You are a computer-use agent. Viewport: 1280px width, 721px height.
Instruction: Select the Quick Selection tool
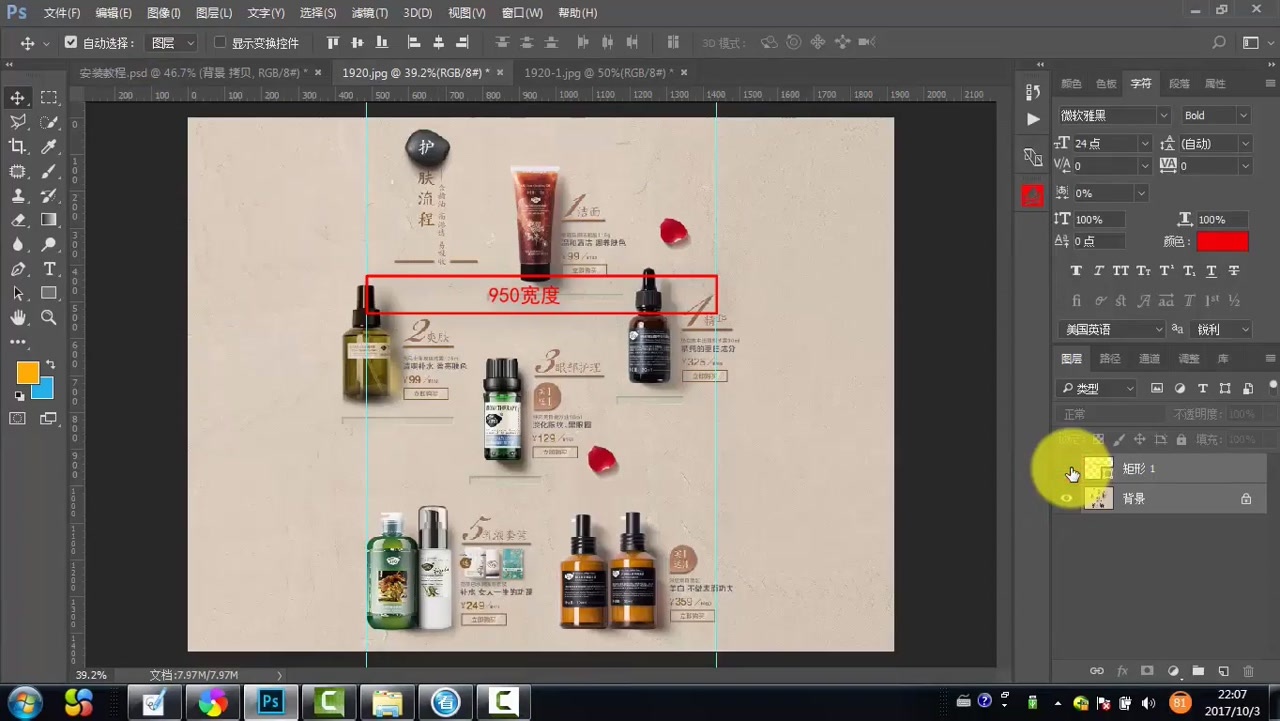49,122
